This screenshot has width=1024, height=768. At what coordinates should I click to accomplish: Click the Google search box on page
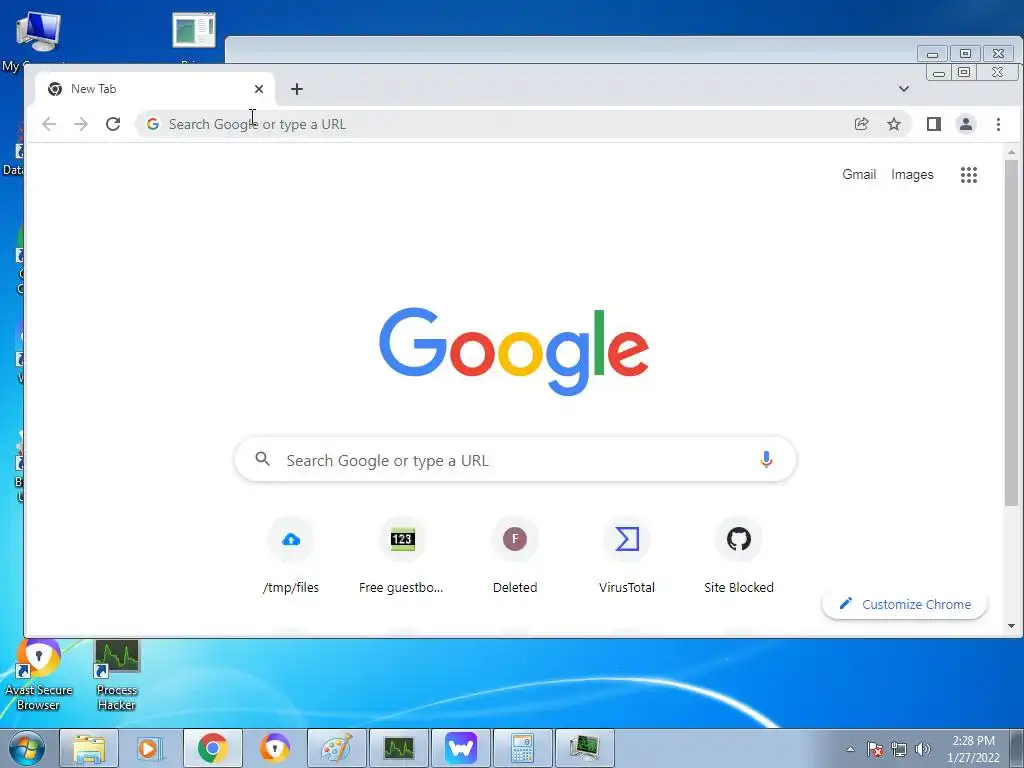(515, 460)
